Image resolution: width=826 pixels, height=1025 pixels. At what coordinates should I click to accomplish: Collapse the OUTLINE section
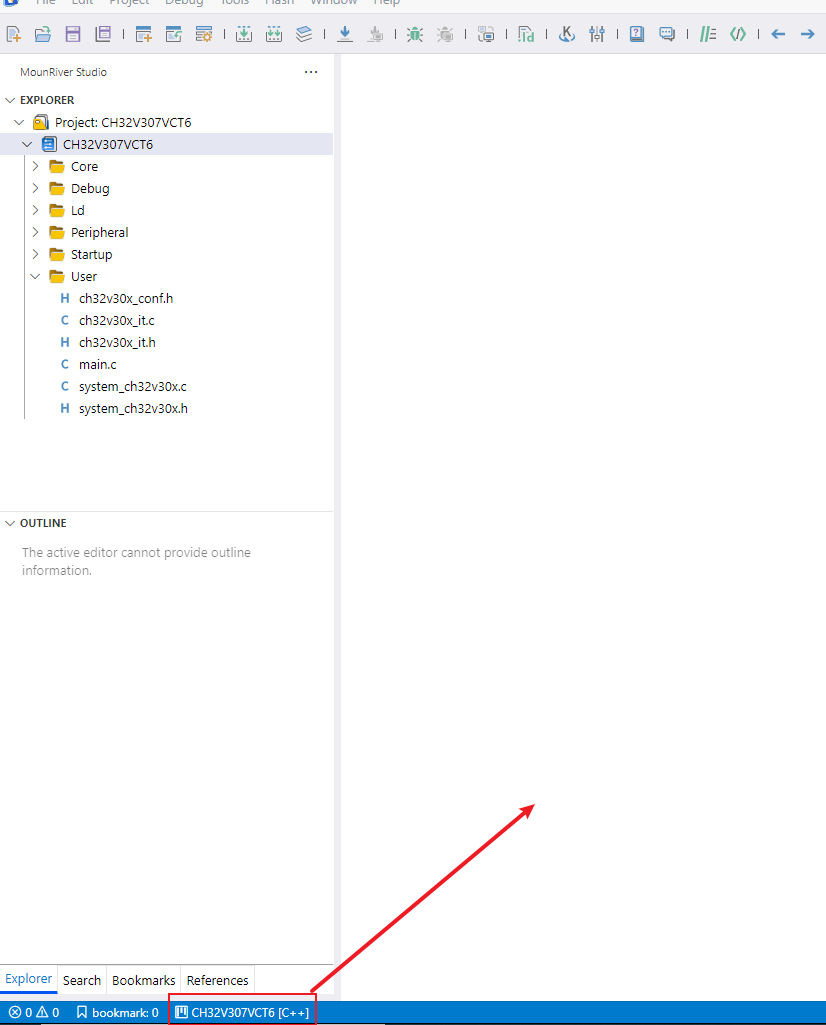[x=10, y=523]
